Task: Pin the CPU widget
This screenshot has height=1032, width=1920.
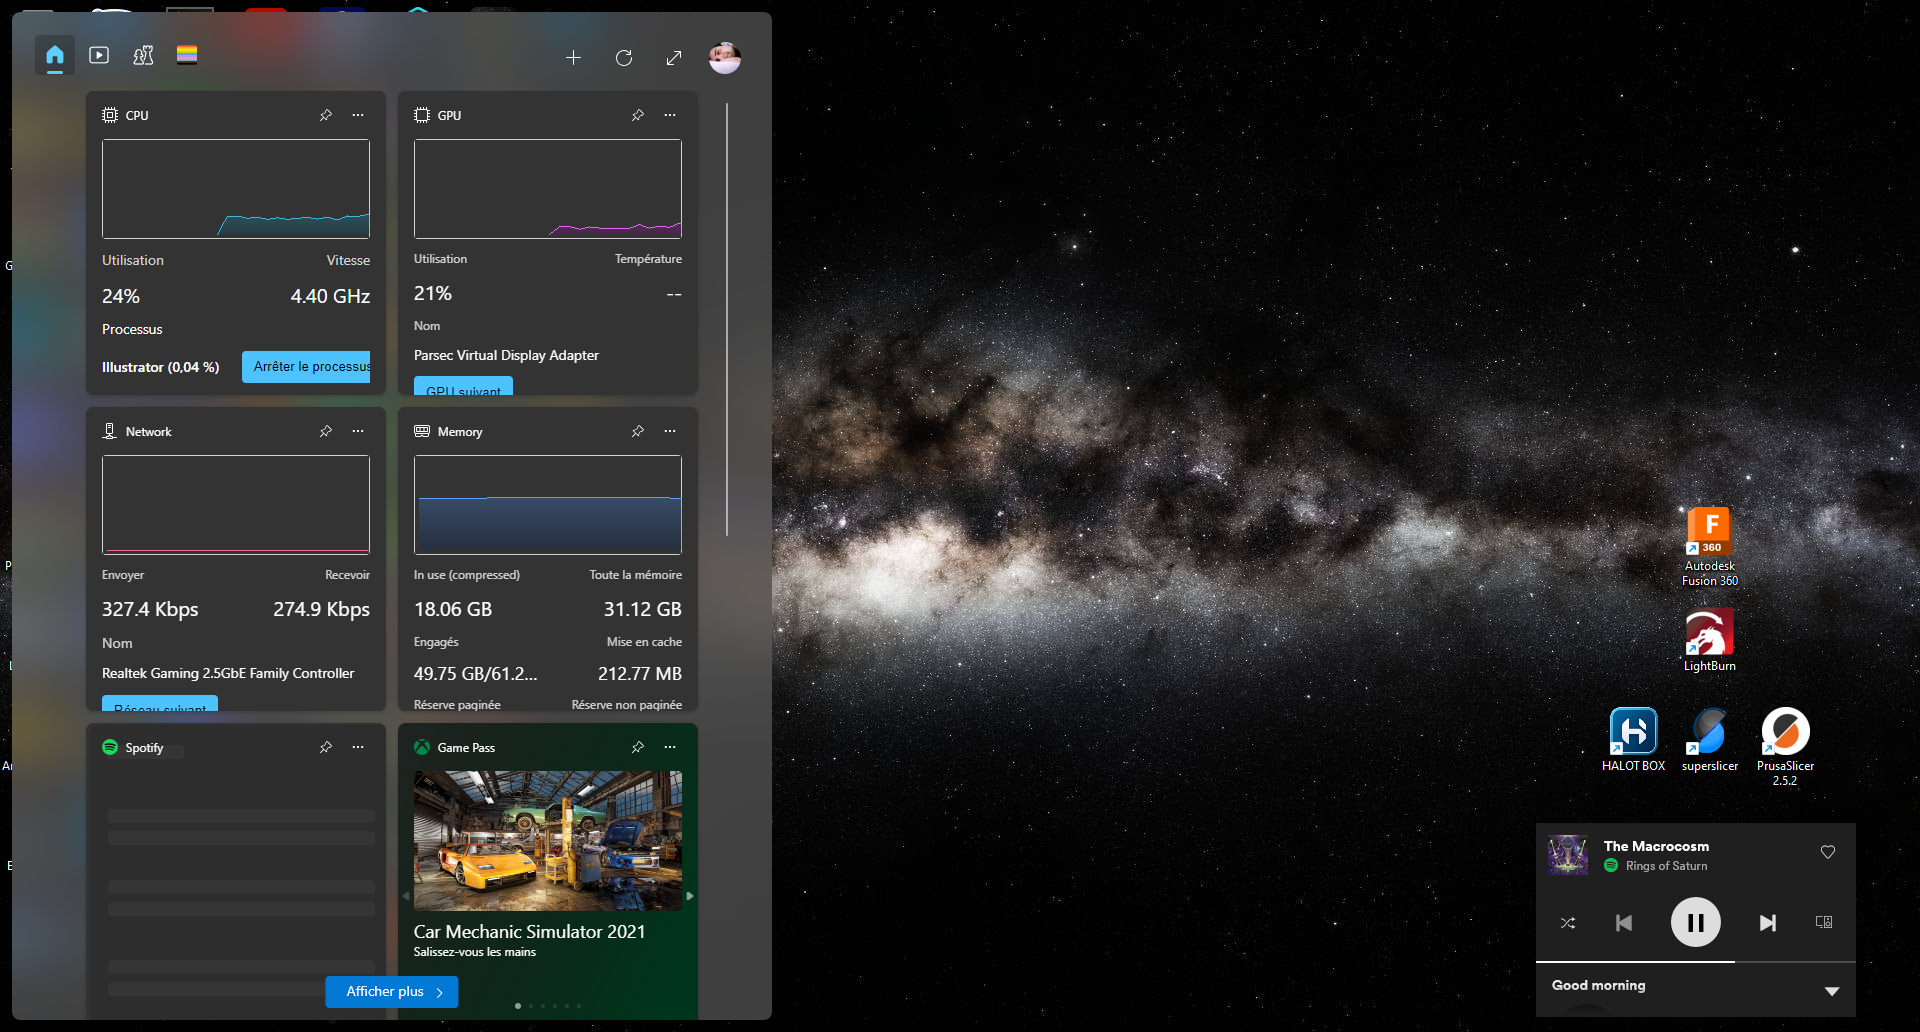Action: click(x=326, y=115)
